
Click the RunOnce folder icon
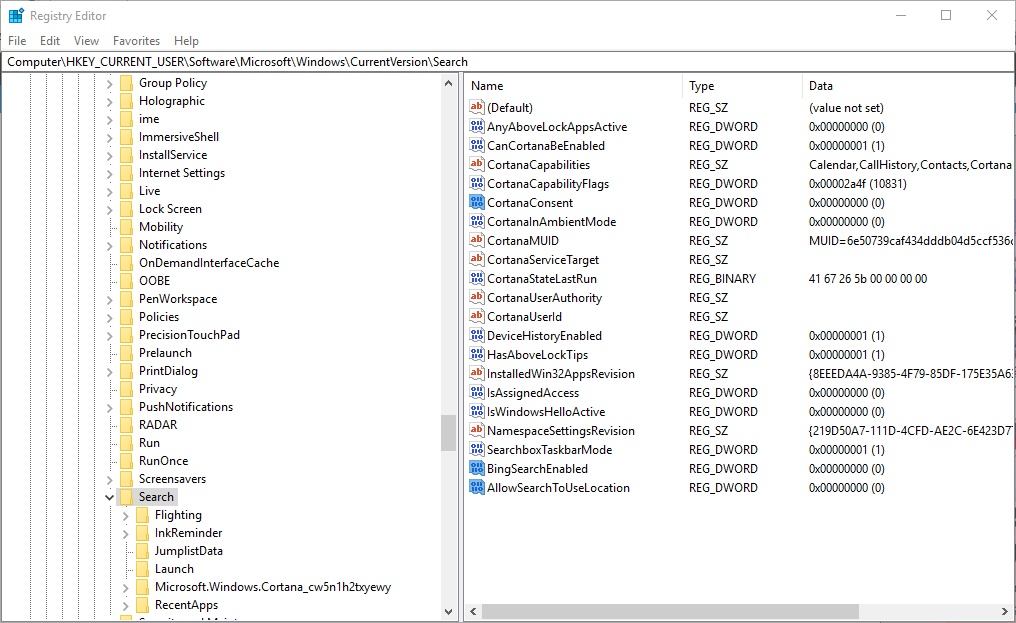[126, 461]
